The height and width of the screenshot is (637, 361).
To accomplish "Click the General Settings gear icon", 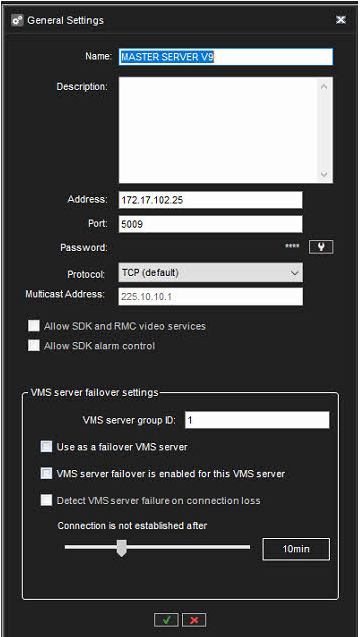I will tap(18, 20).
